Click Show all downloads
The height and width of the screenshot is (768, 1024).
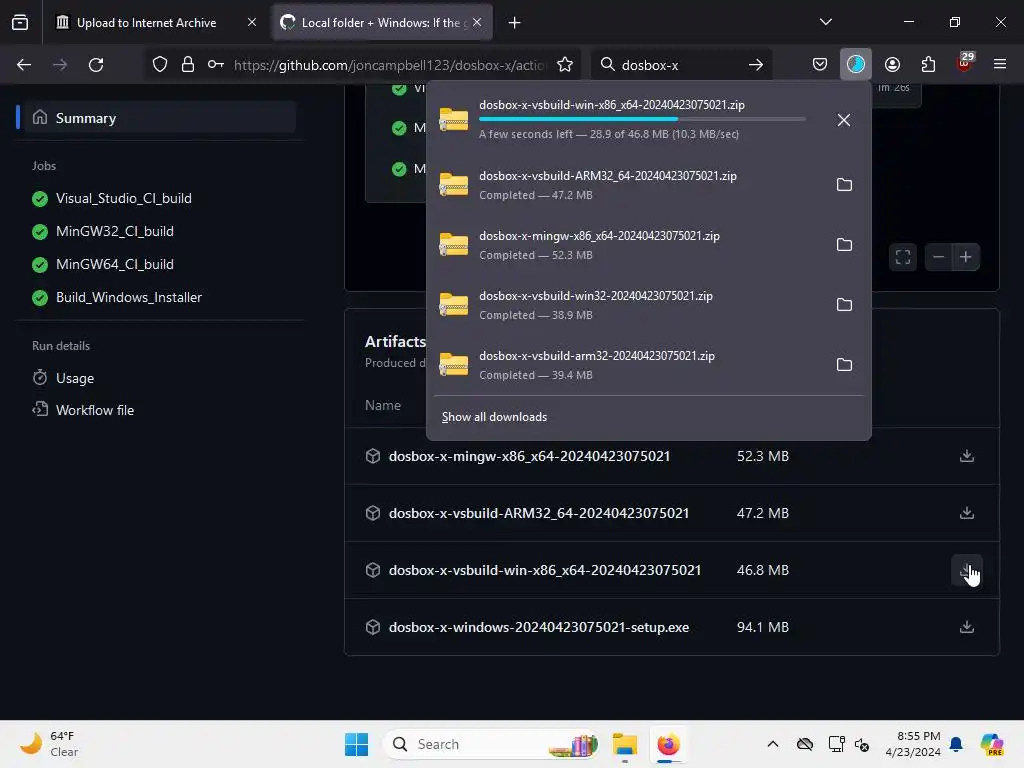coord(494,417)
